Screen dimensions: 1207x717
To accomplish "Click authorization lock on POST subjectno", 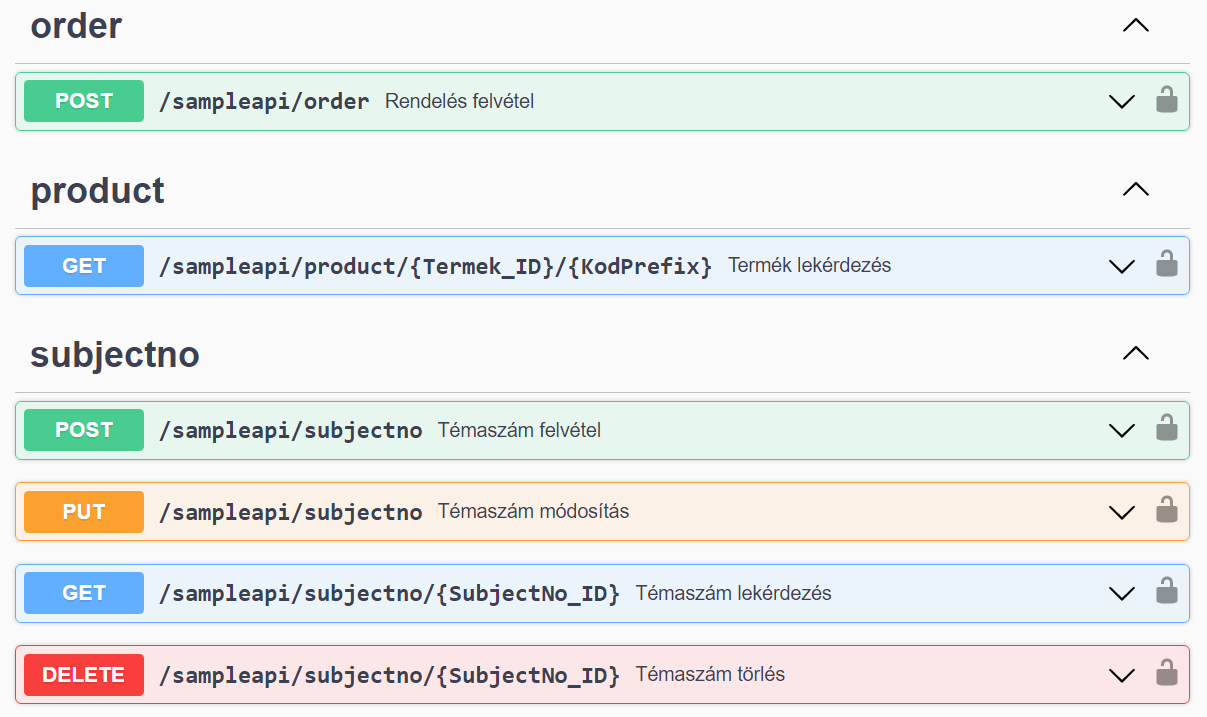I will click(1166, 429).
